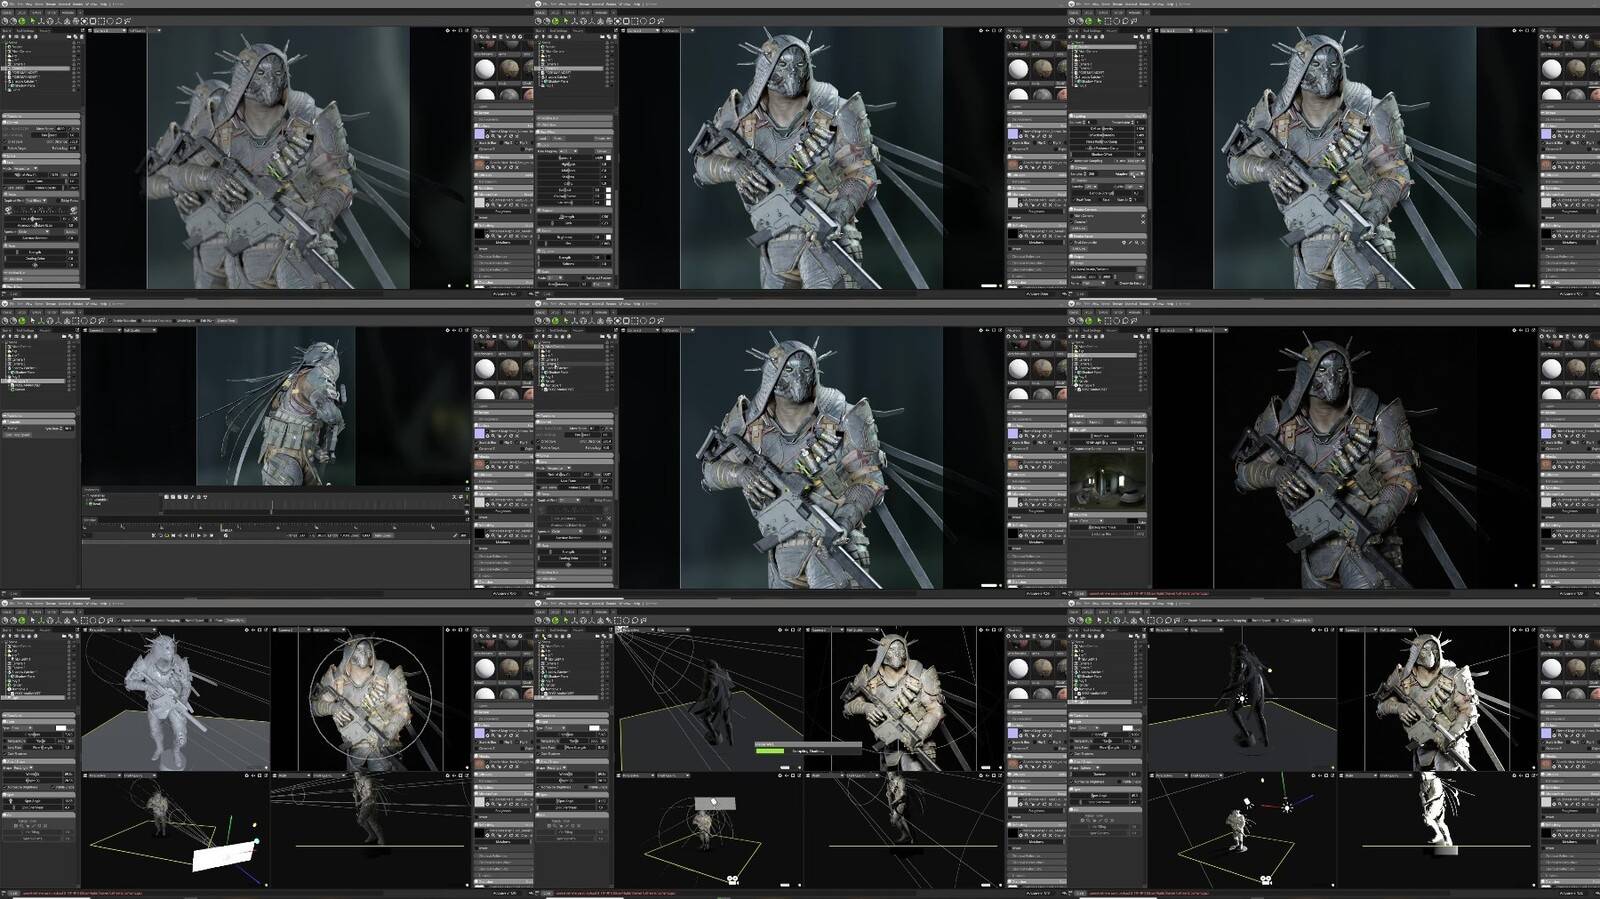Select the arrow selection tool in the animation window
Viewport: 1600px width, 899px height.
33,321
